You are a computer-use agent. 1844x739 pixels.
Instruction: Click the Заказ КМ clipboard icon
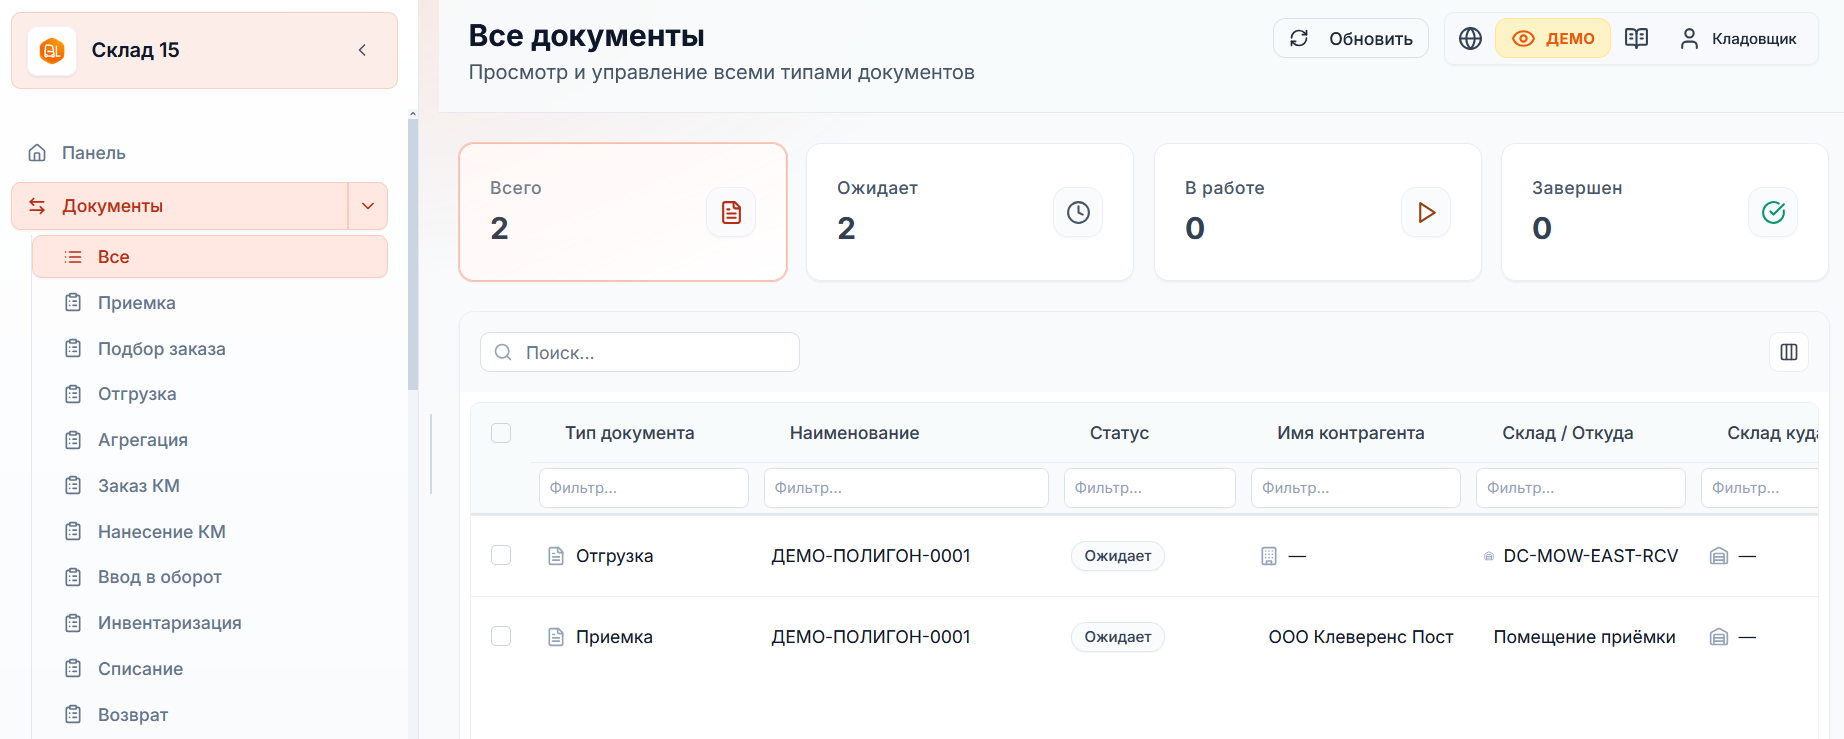[73, 486]
